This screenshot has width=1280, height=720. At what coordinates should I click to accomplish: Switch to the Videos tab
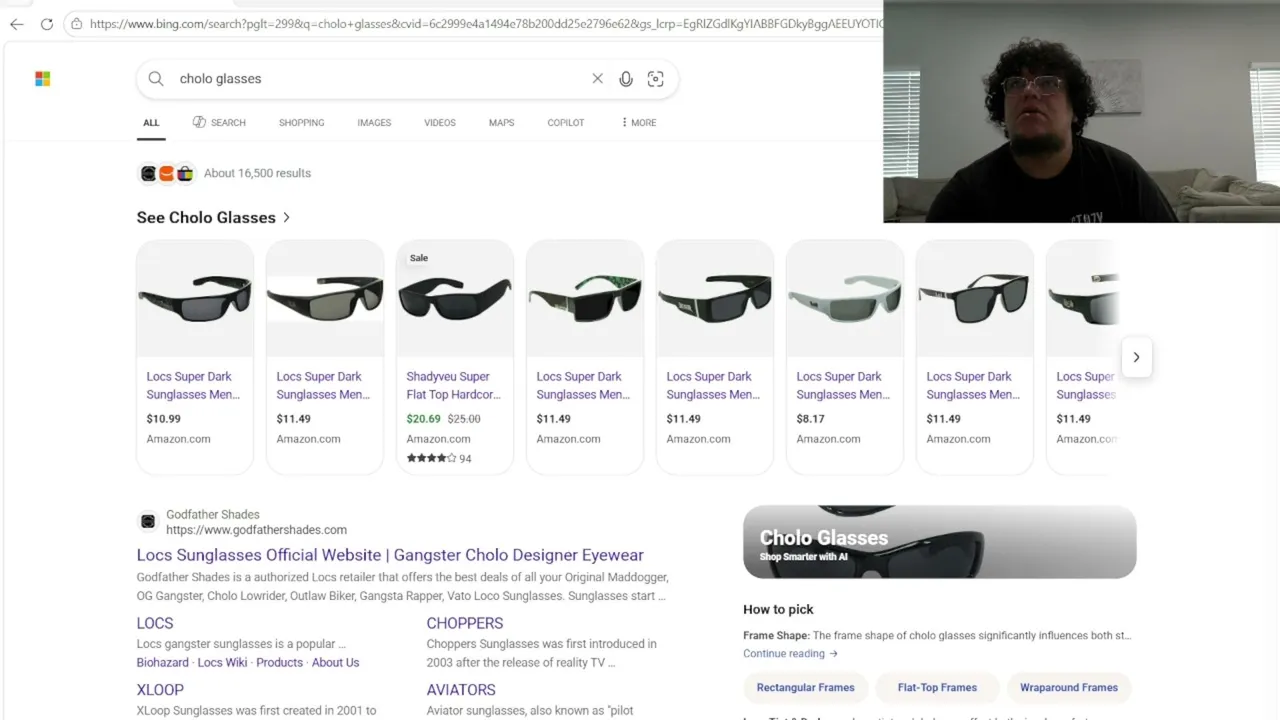click(440, 123)
